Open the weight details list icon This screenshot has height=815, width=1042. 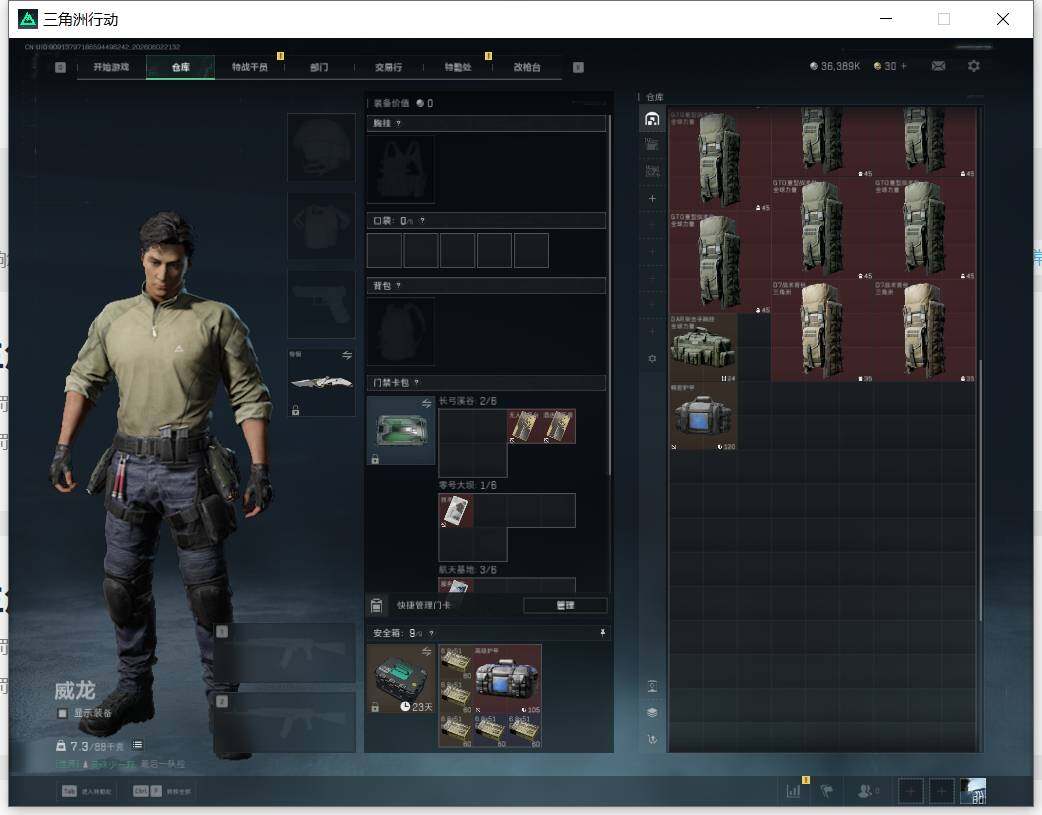click(138, 745)
